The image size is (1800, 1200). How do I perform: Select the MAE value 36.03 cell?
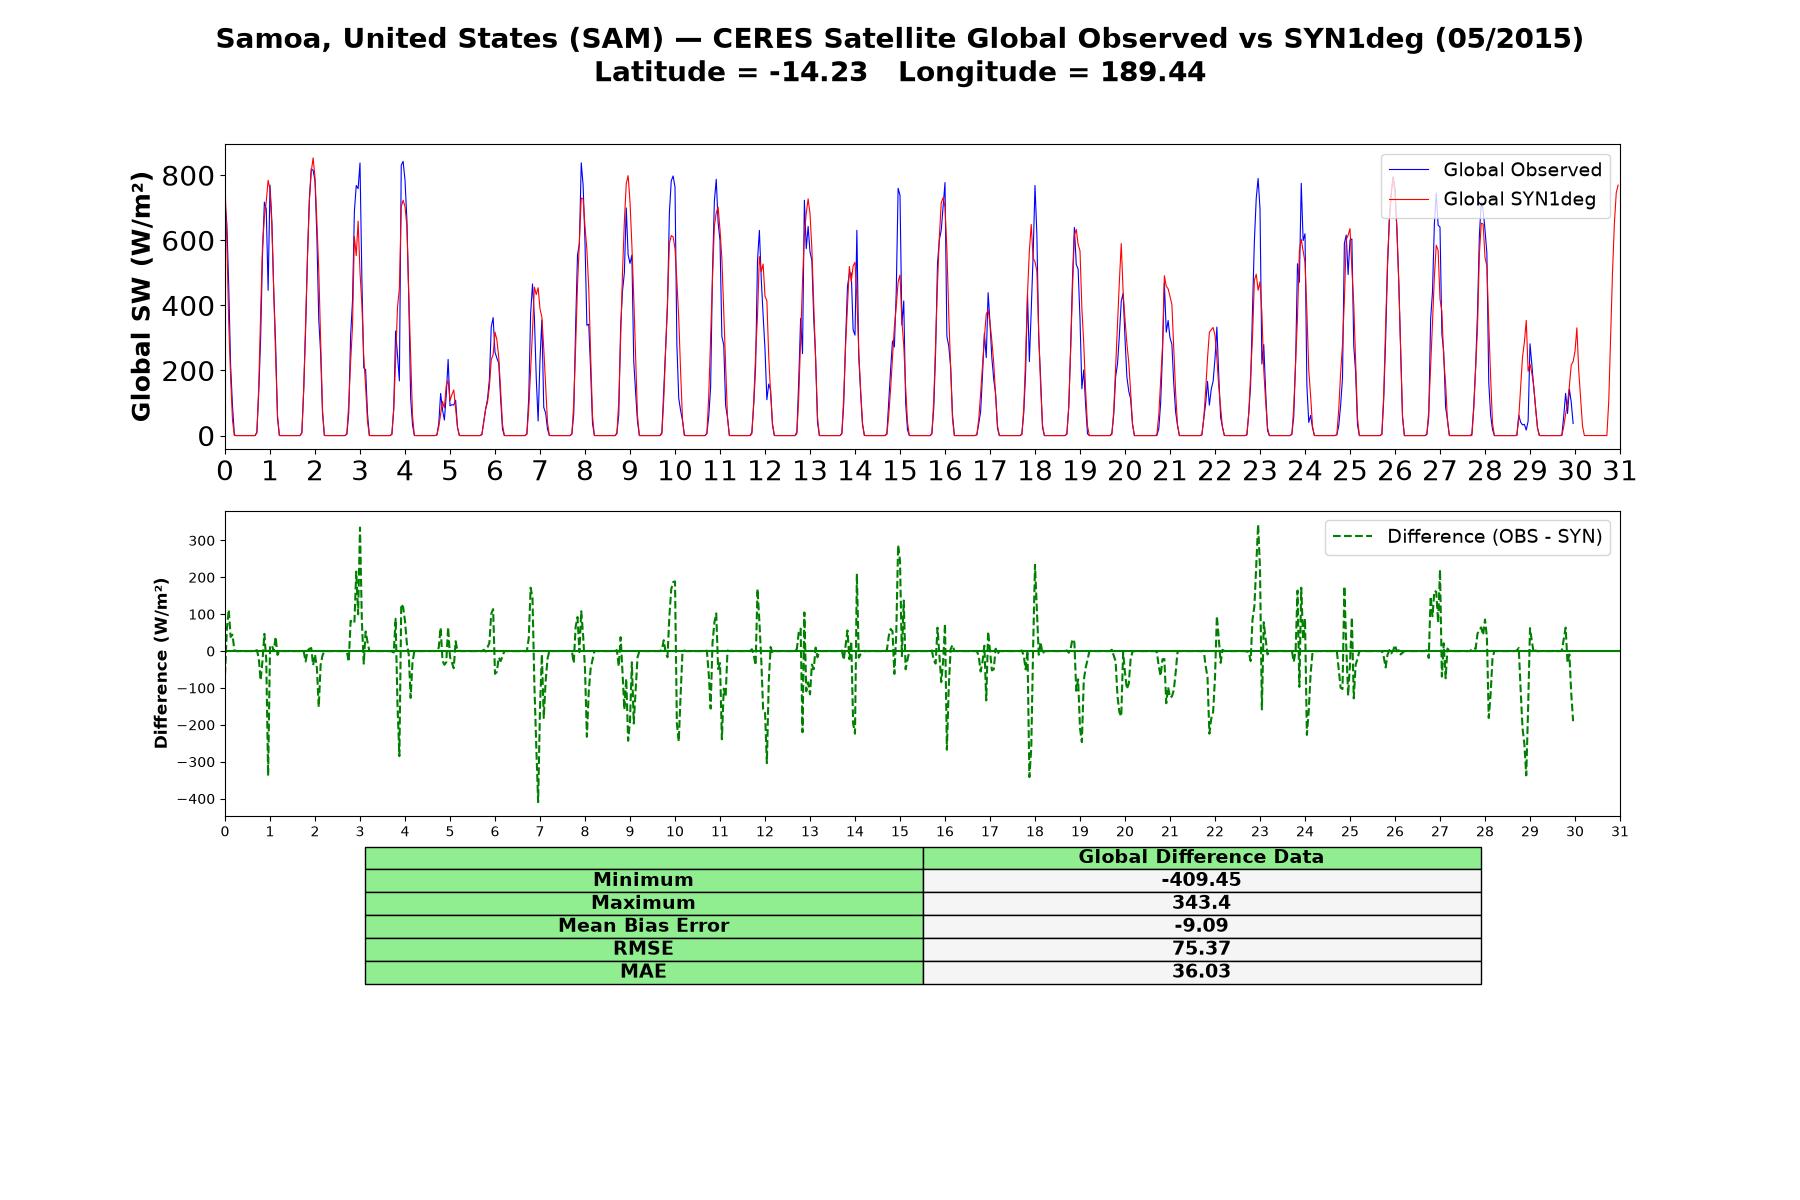pos(1202,972)
